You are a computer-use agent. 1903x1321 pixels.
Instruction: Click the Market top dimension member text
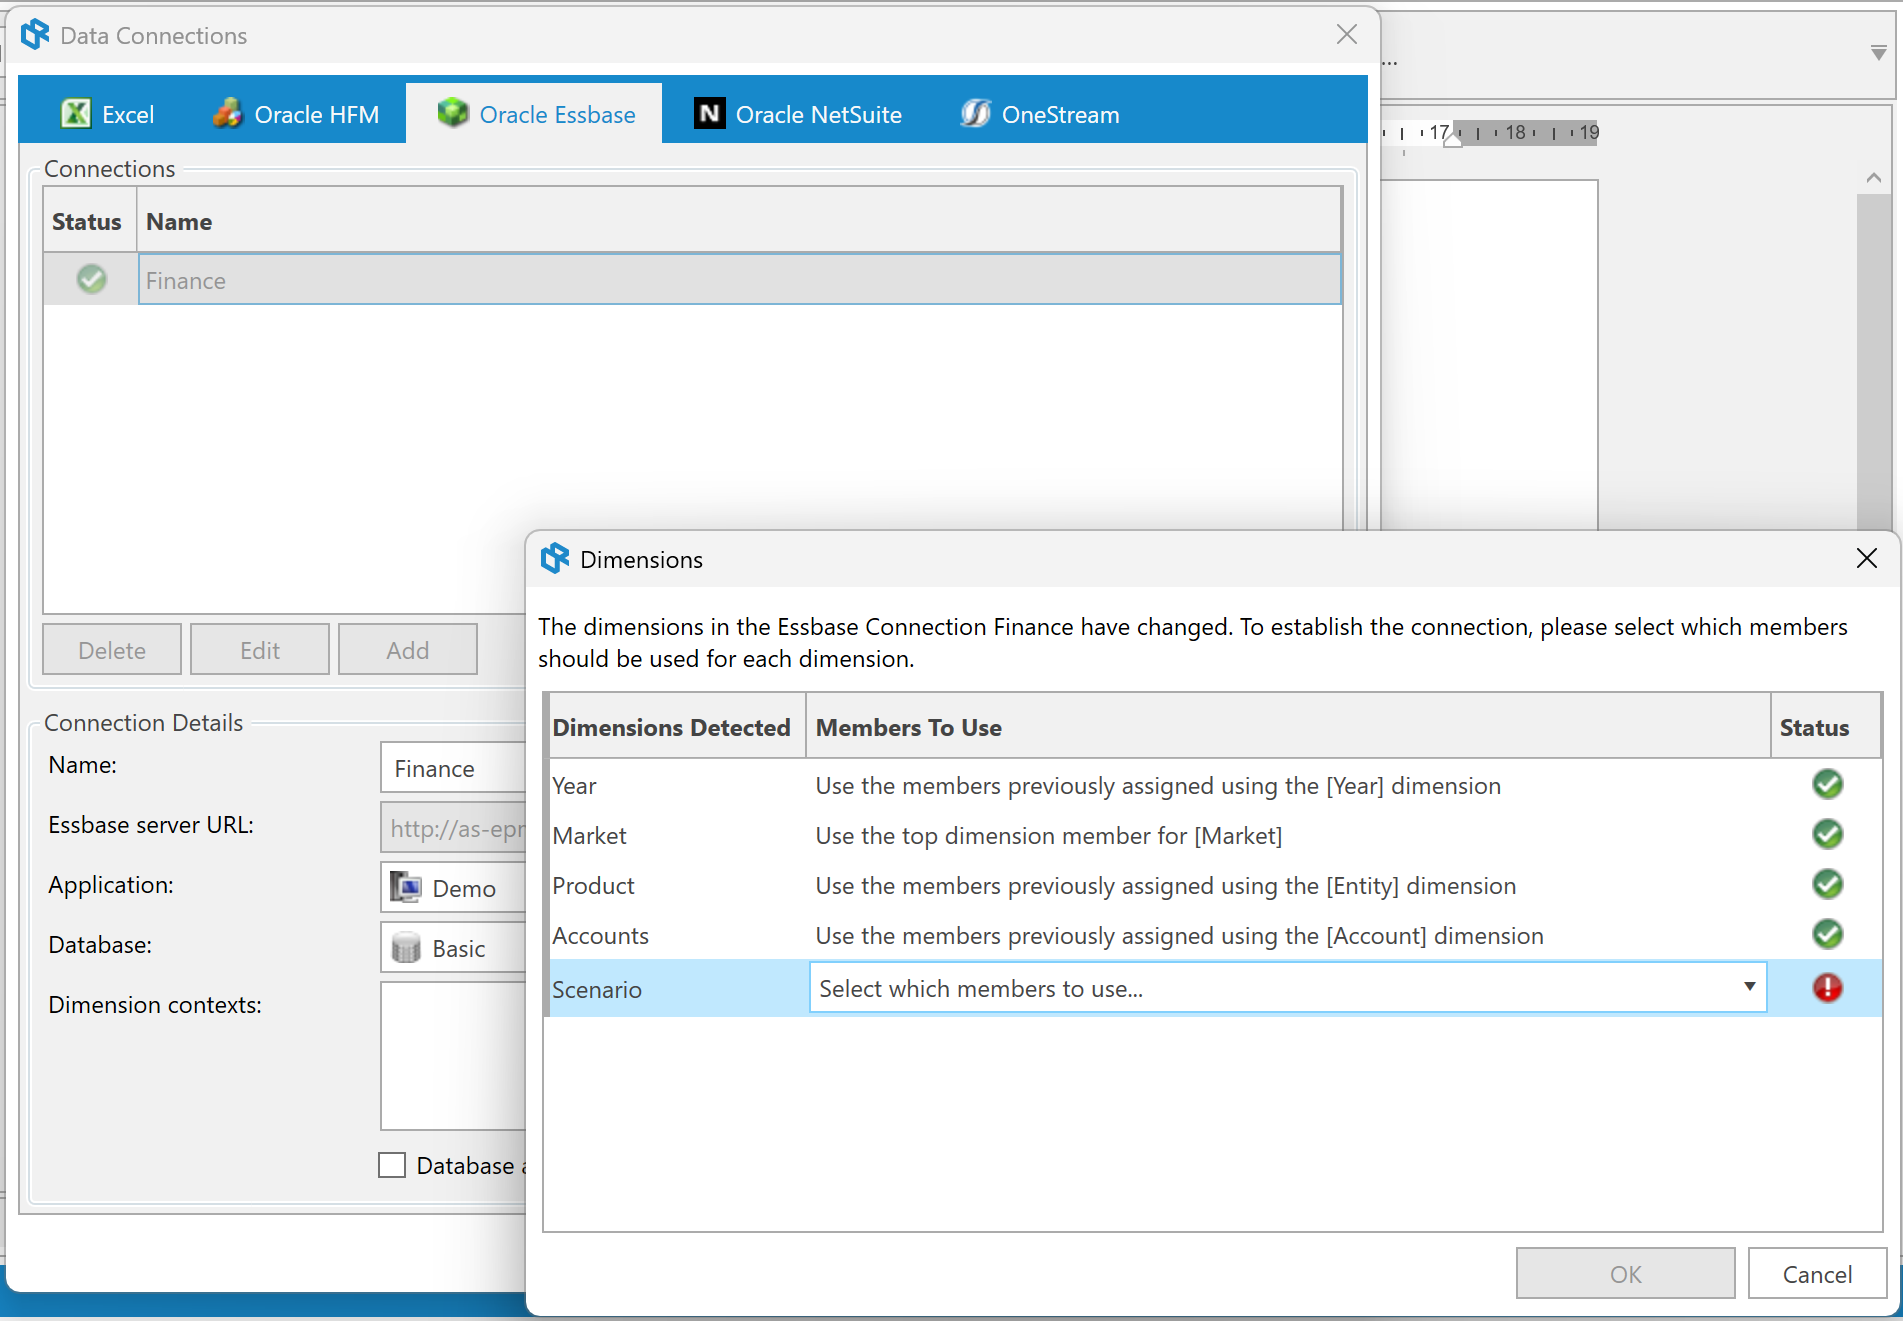1048,835
